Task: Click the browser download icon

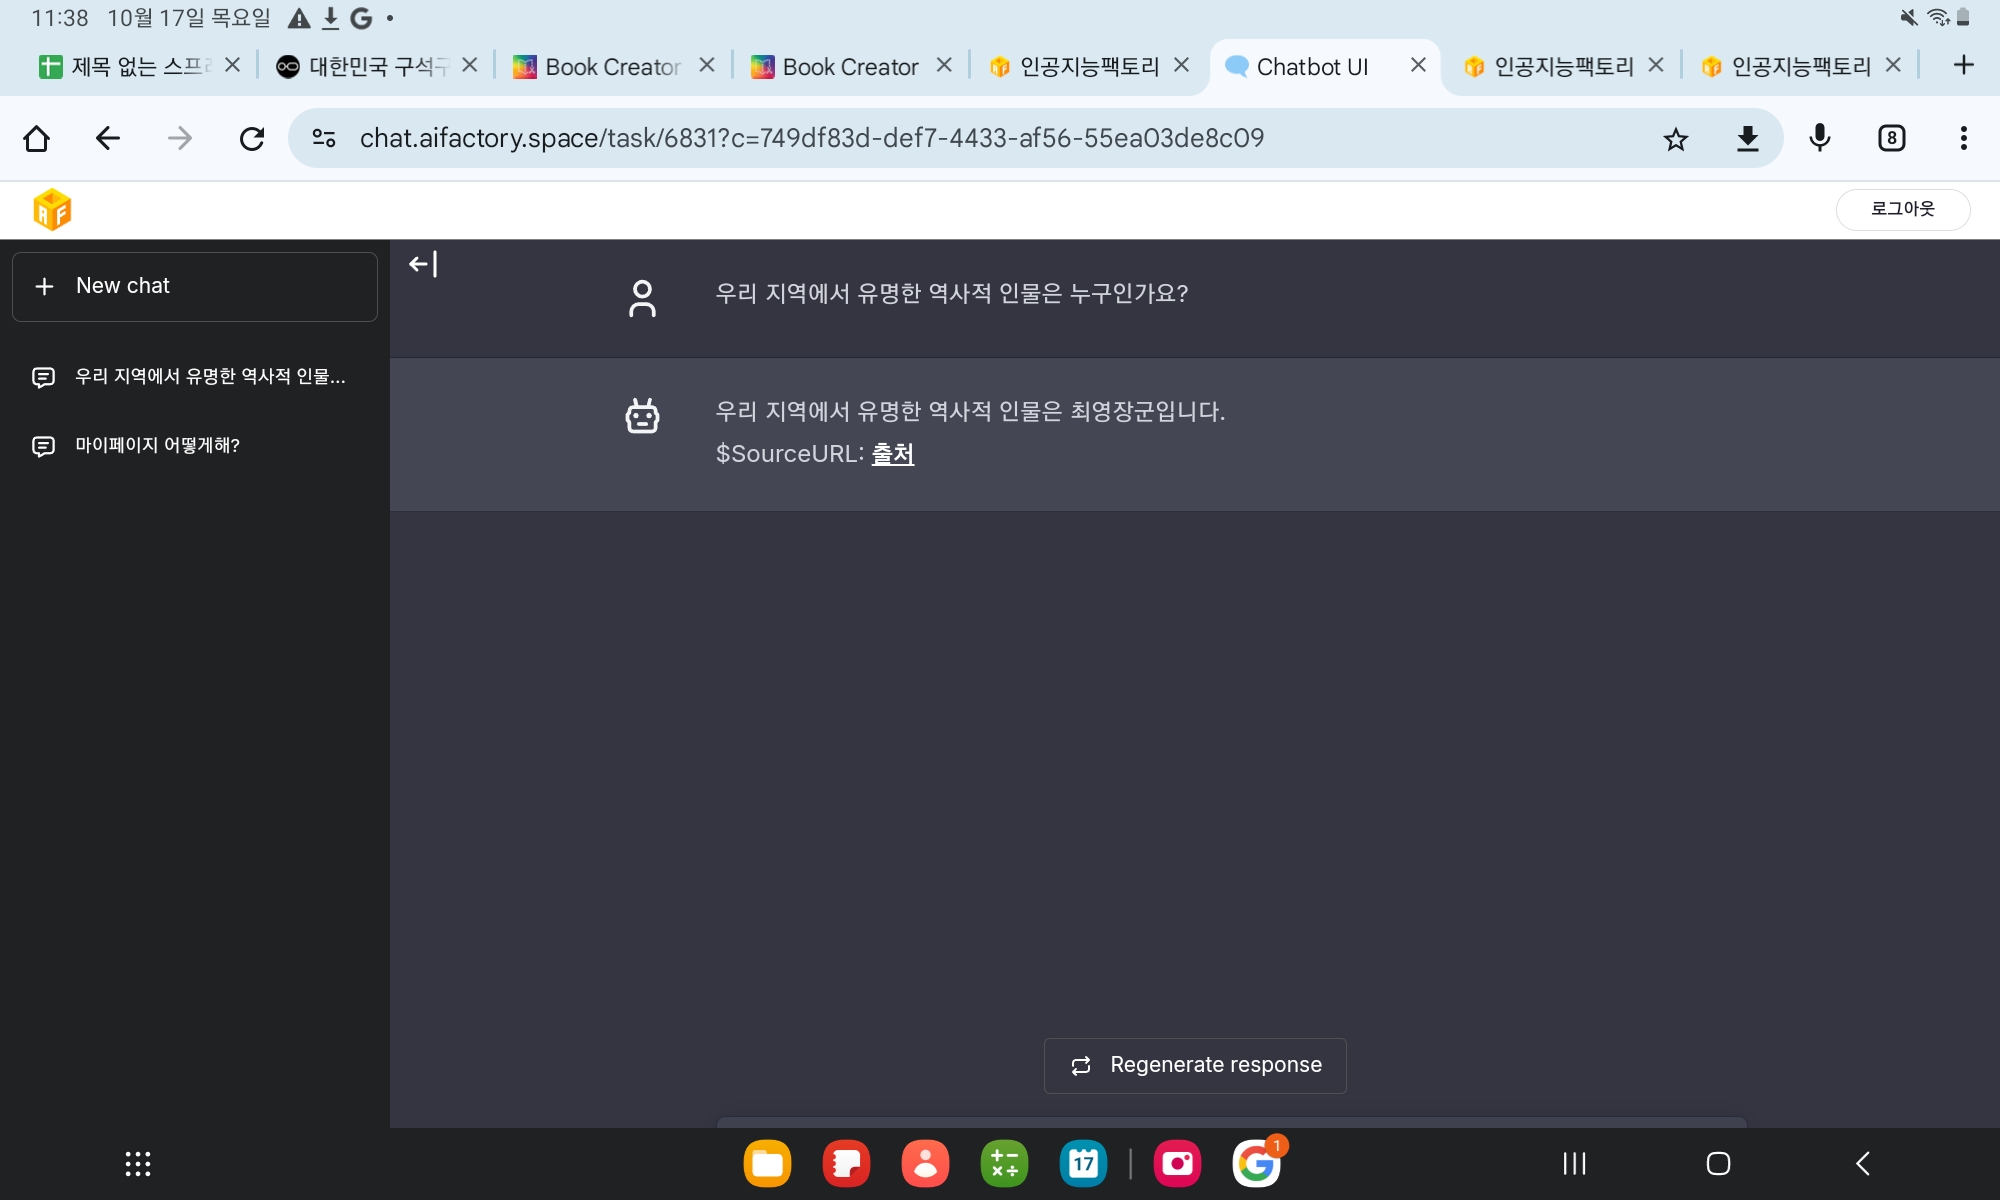Action: 1747,139
